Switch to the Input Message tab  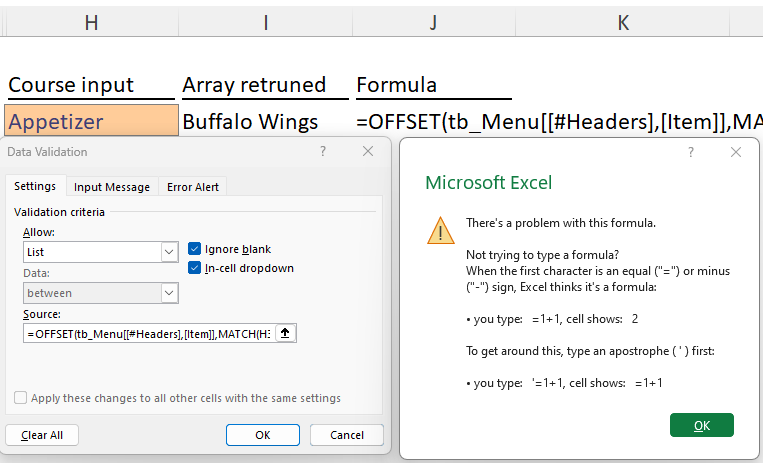112,187
